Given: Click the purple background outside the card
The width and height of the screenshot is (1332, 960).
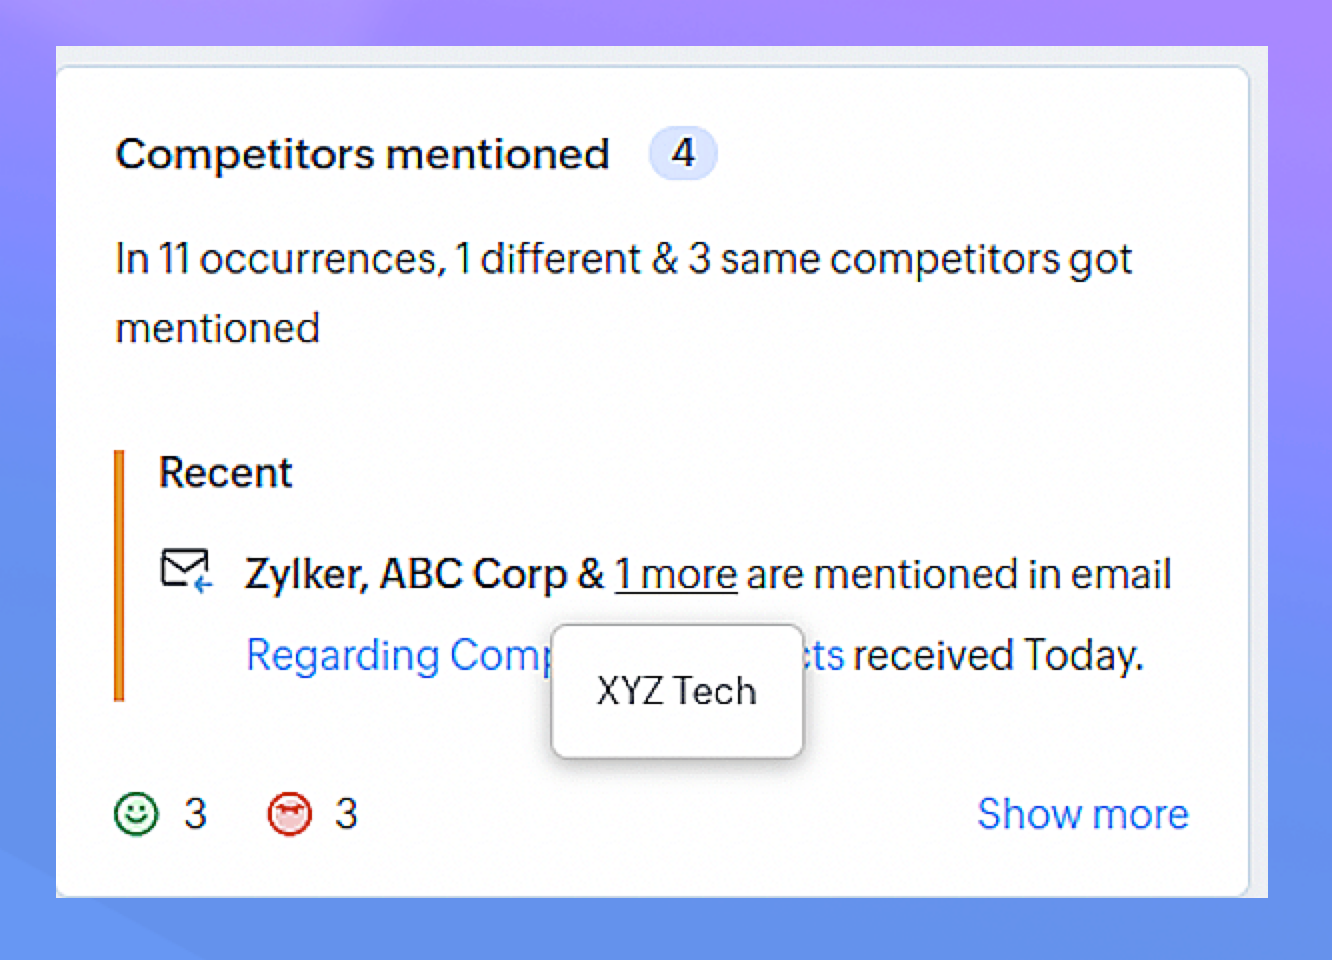Looking at the screenshot, I should tap(660, 22).
